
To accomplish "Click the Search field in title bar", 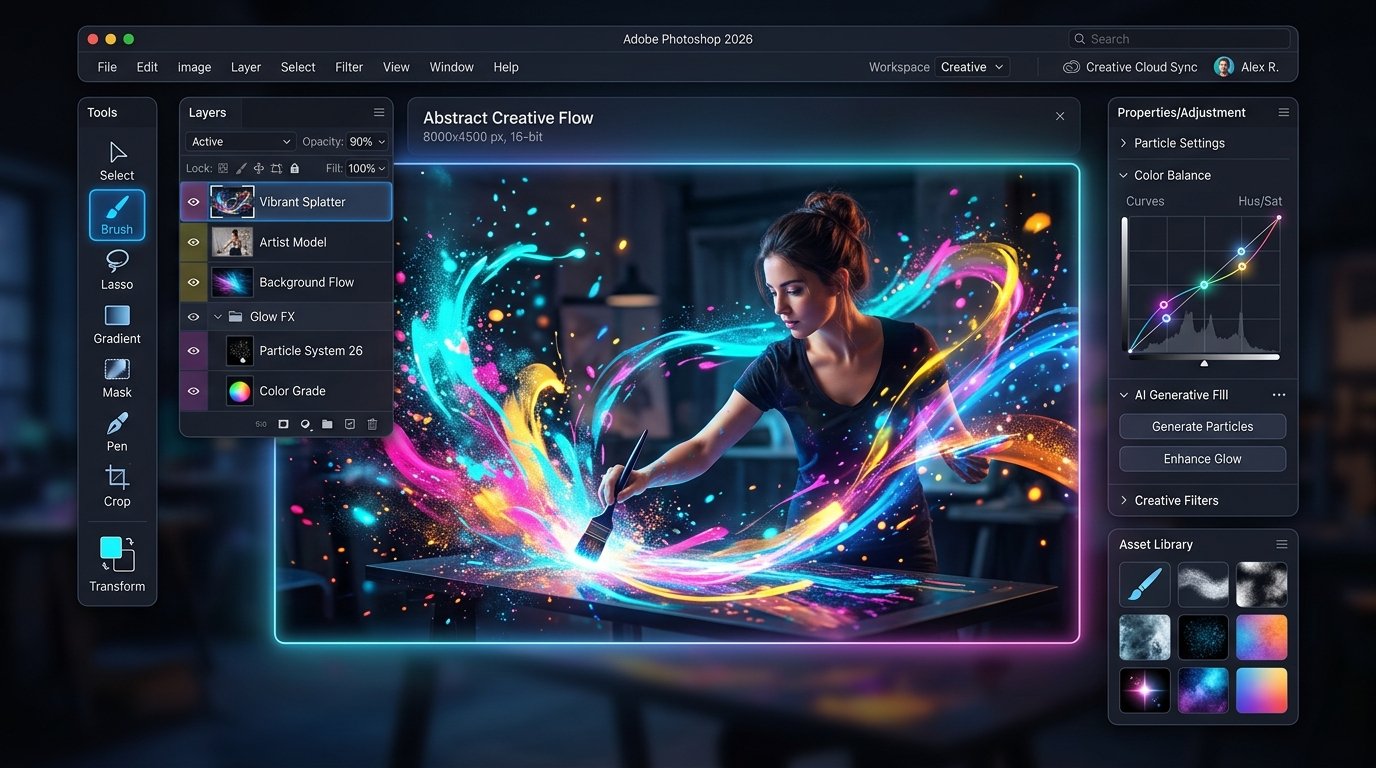I will click(x=1180, y=39).
